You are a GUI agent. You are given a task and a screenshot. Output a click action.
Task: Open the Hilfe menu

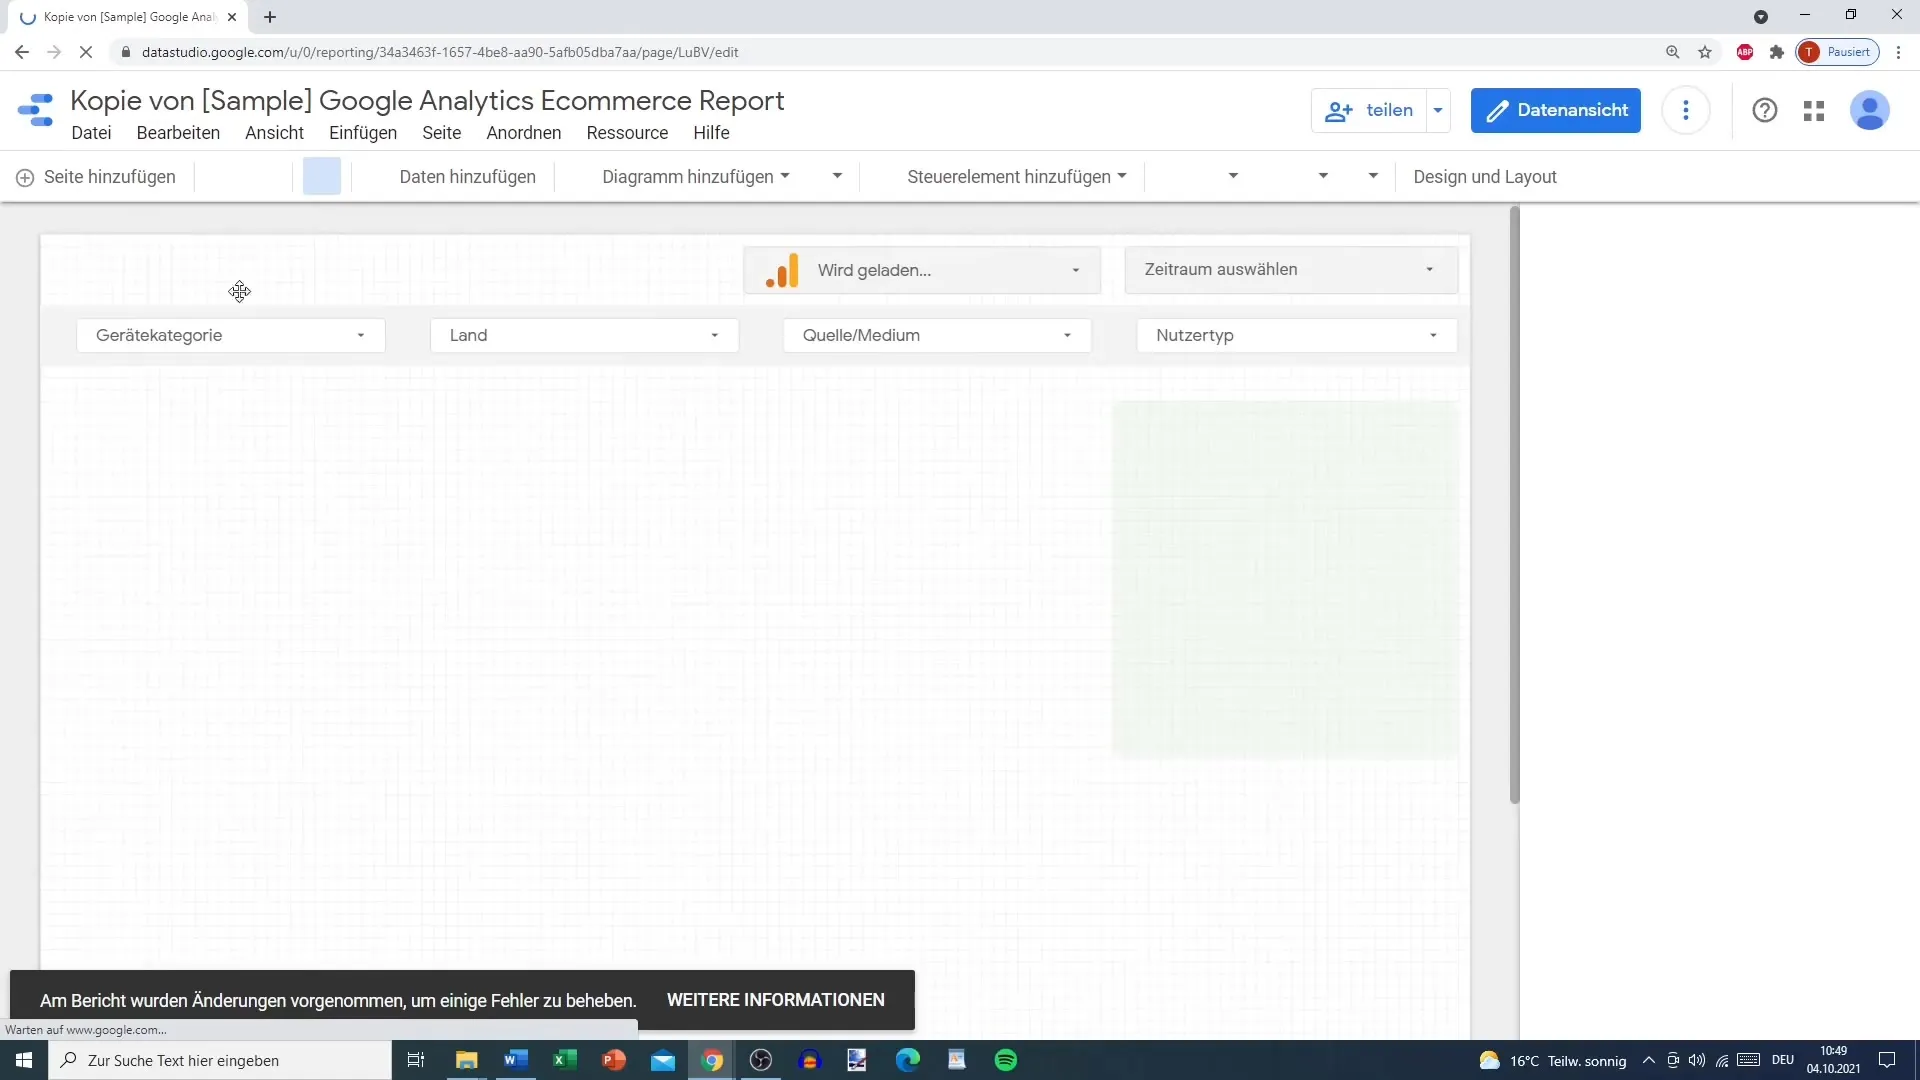711,133
